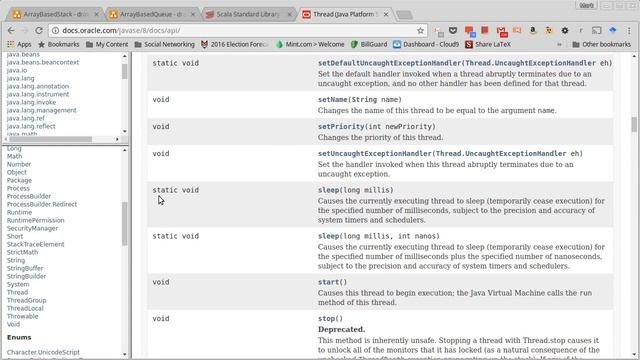The image size is (640, 360).
Task: Click the docs.oracle.com address bar
Action: pyautogui.click(x=237, y=31)
